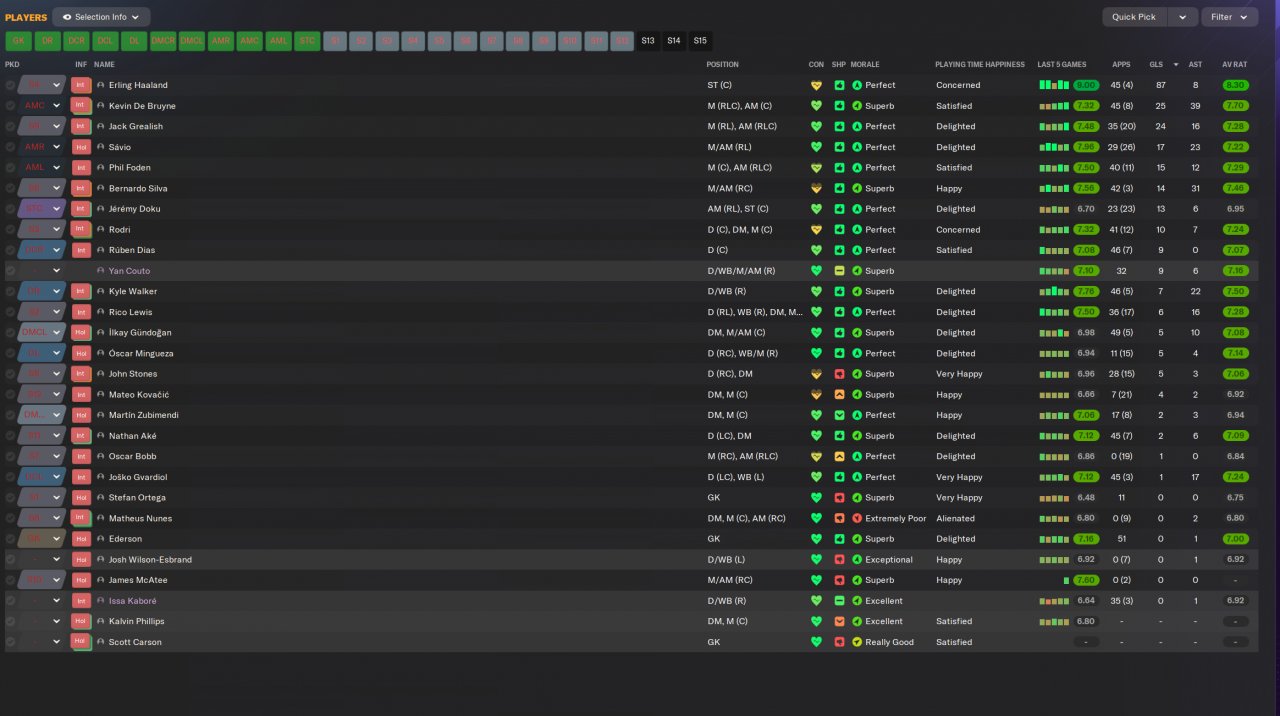1280x716 pixels.
Task: Toggle the picked checkmark for Scott Carson
Action: 10,642
